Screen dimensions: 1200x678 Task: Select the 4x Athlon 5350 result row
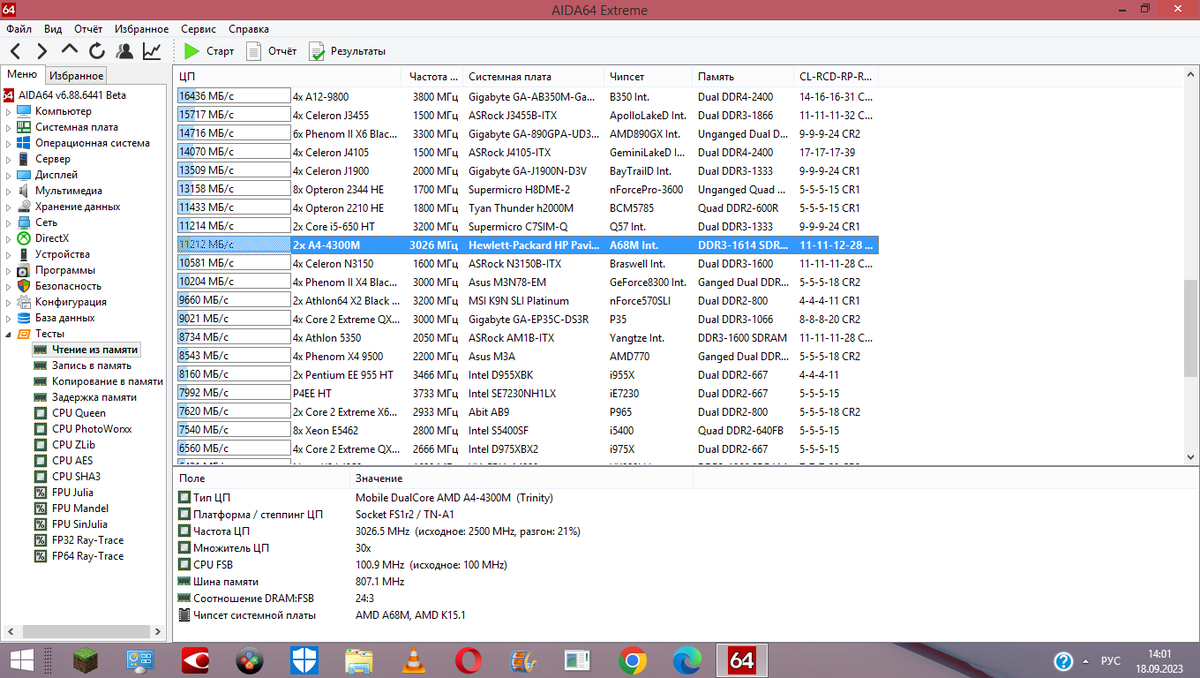[x=526, y=338]
